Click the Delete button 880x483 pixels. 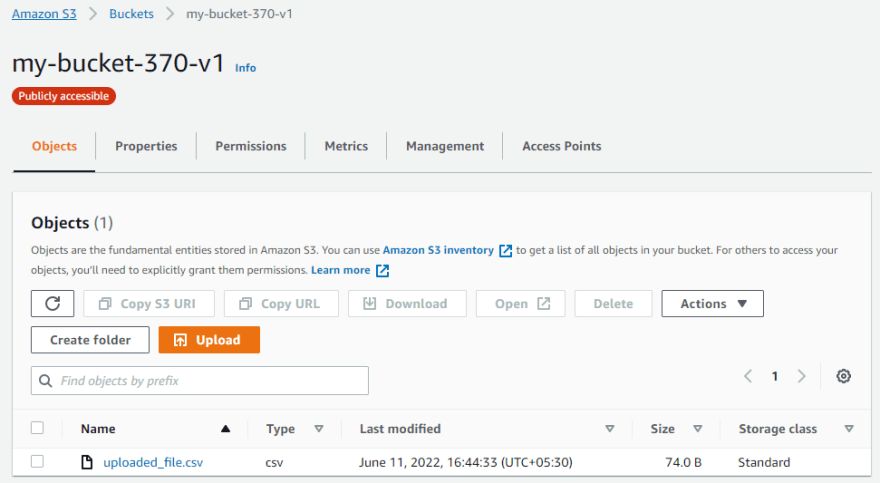(613, 303)
